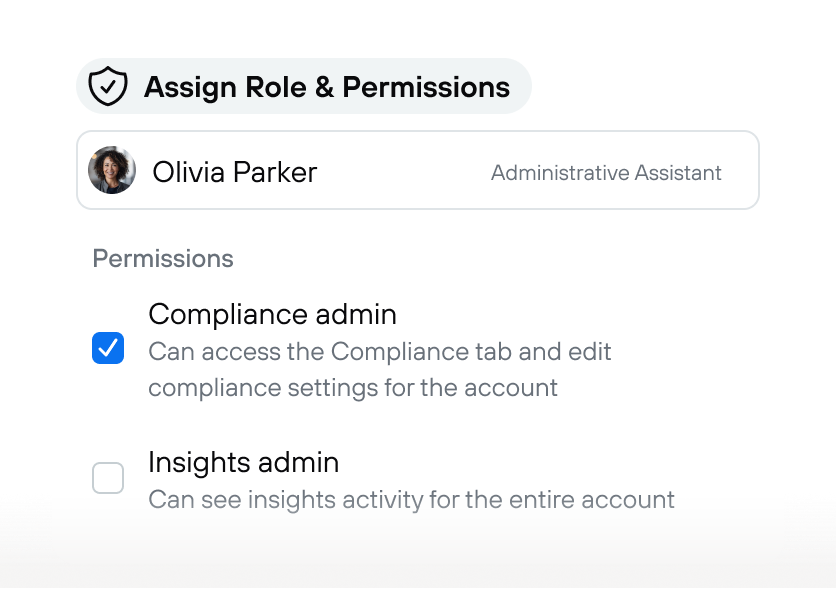Click the insights activity description text
This screenshot has width=836, height=592.
(412, 500)
